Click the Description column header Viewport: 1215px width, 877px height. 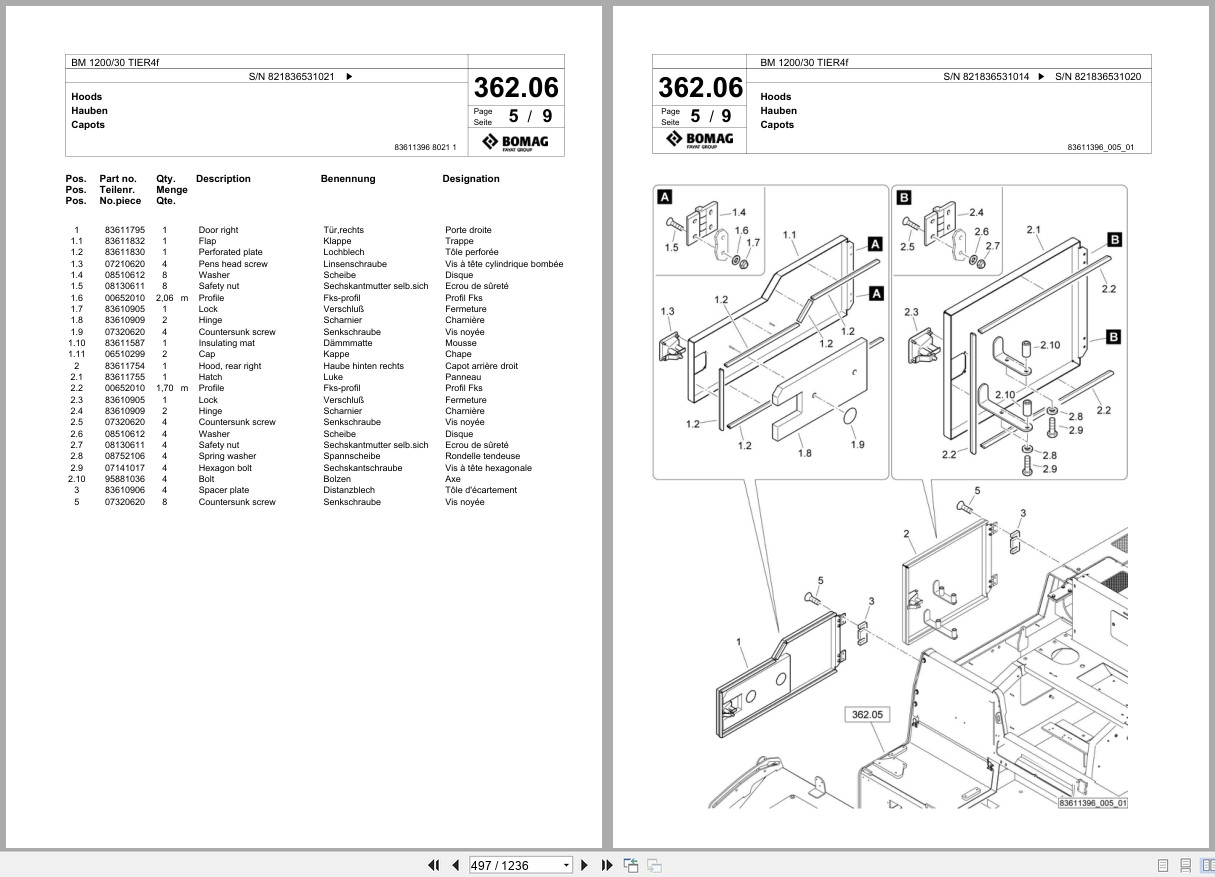(223, 179)
